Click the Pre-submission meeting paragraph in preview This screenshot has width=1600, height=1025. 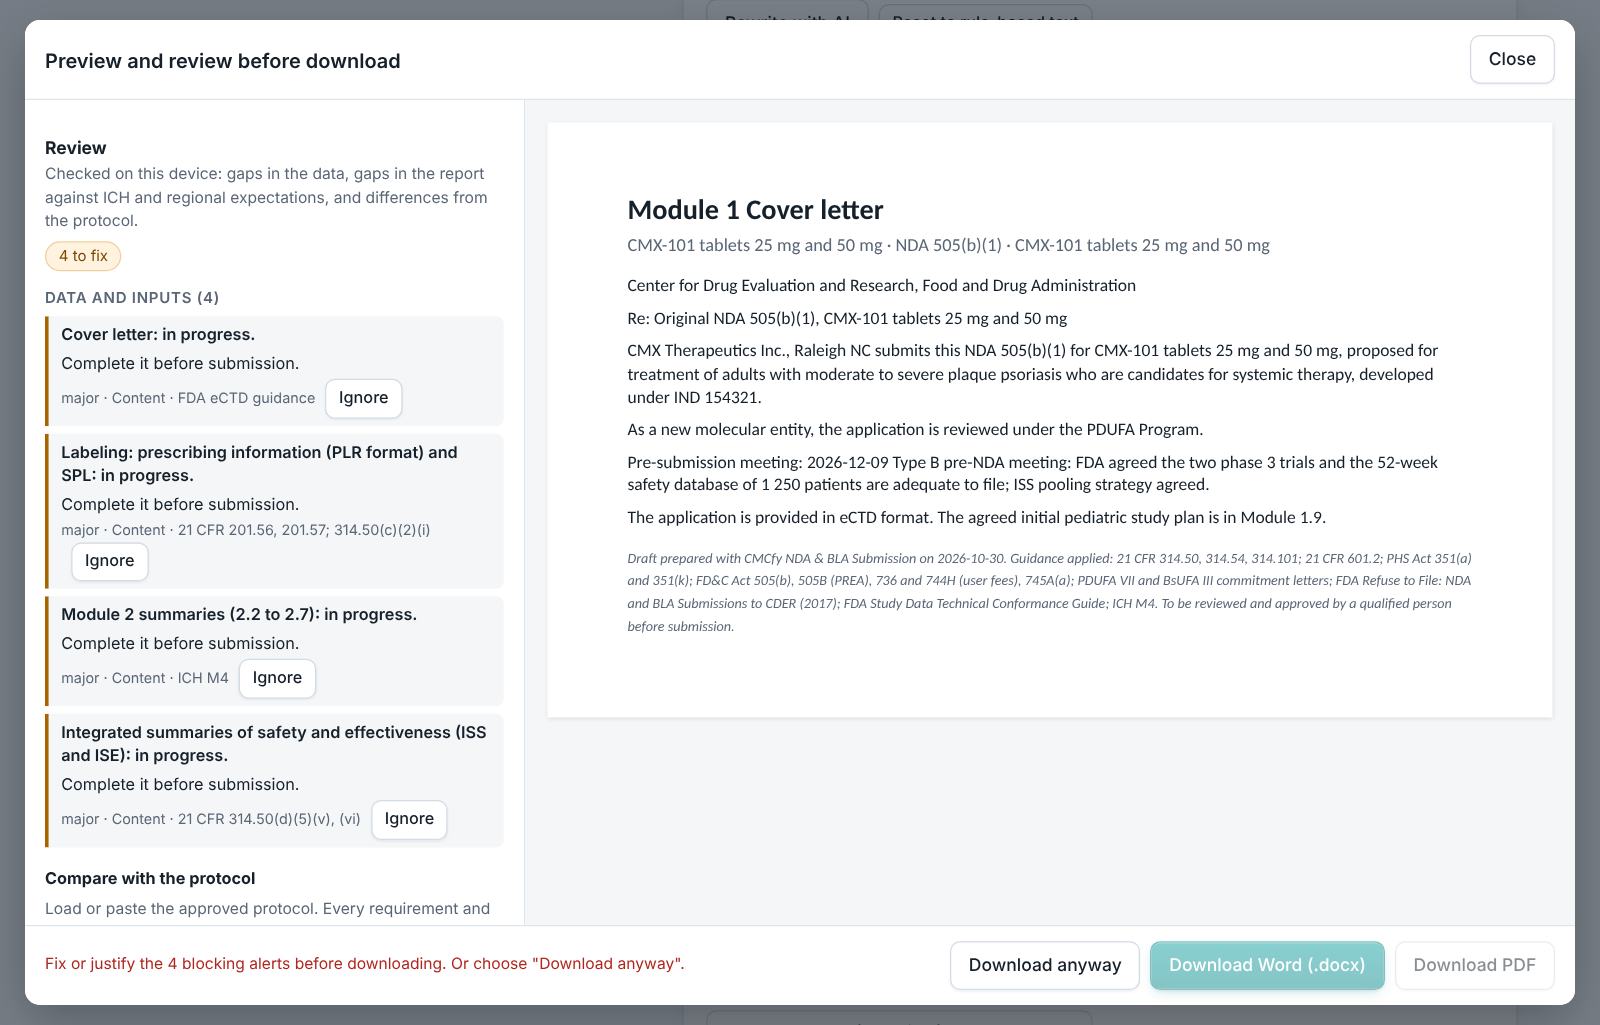[x=1032, y=473]
